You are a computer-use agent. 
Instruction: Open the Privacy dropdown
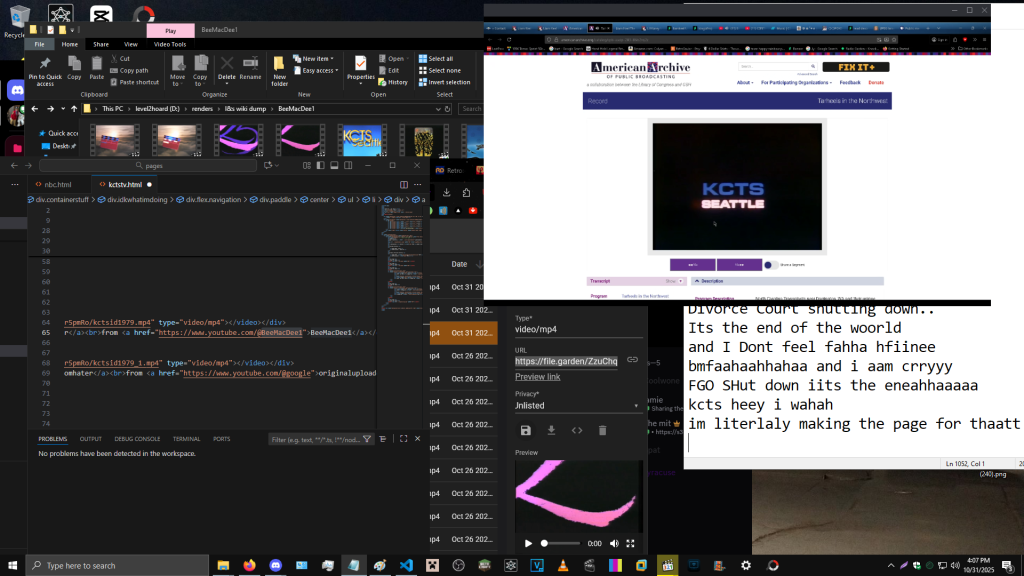(x=576, y=406)
